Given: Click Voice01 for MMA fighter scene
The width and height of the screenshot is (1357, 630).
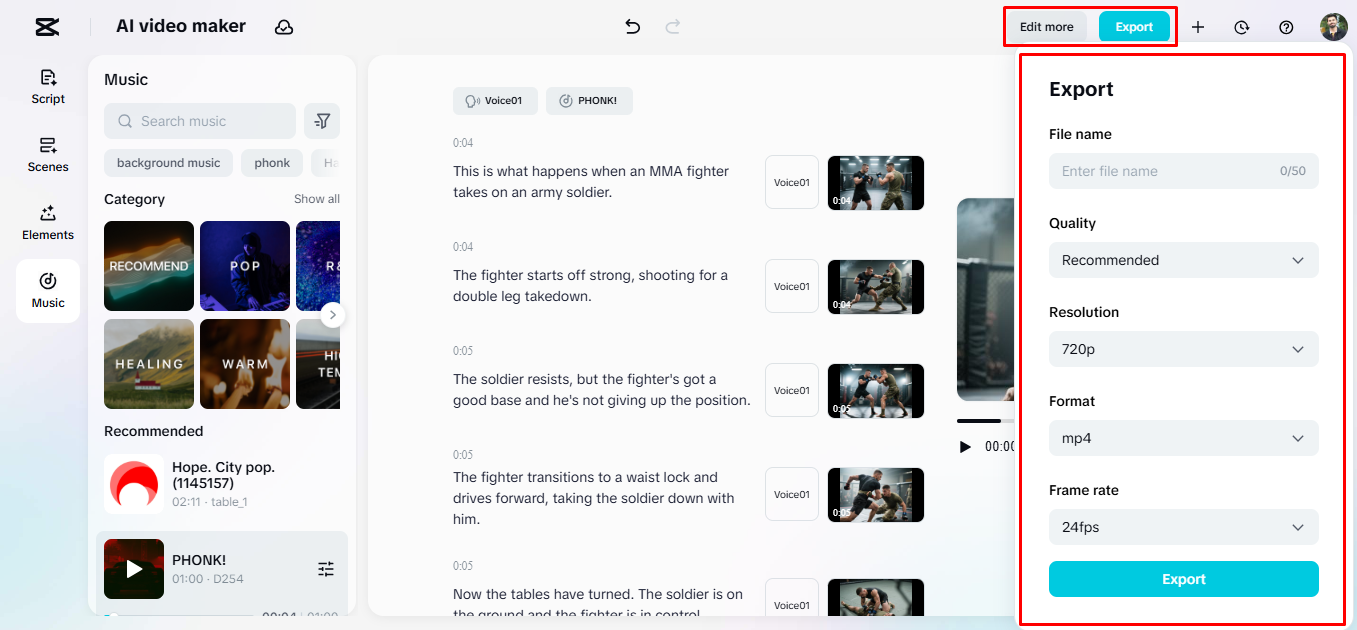Looking at the screenshot, I should tap(792, 182).
